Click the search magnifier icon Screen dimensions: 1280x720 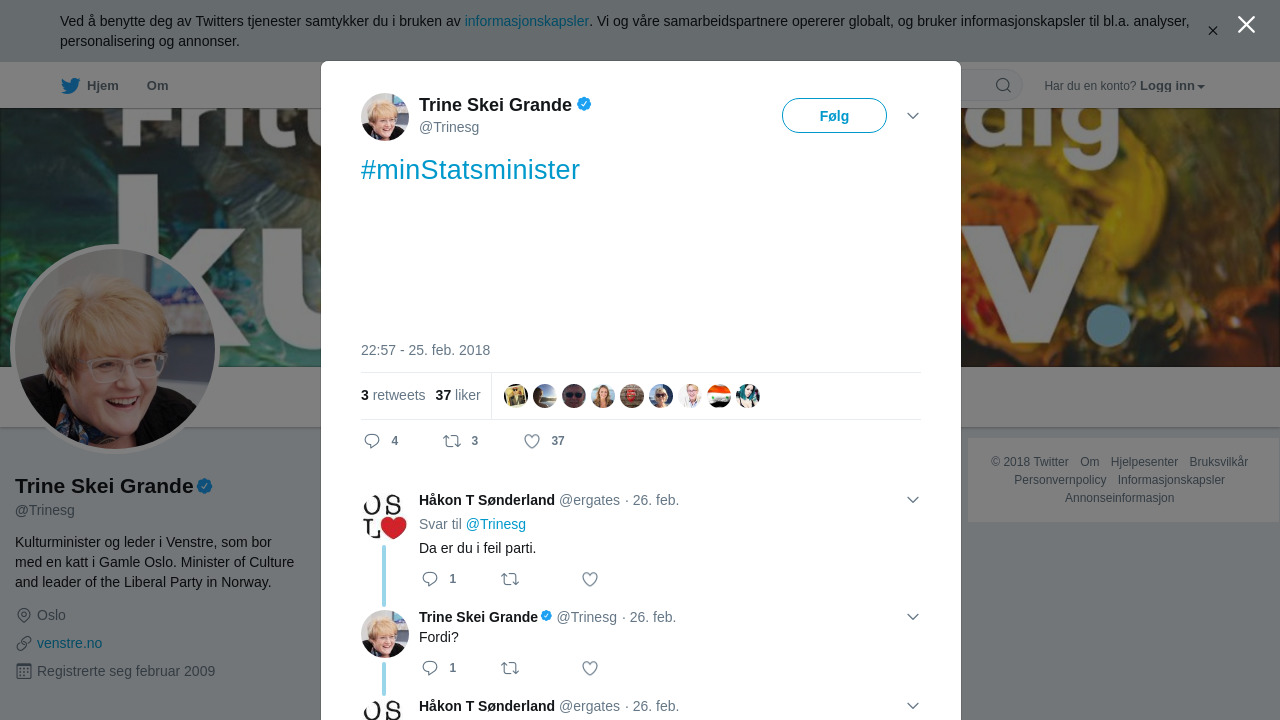(x=1003, y=86)
